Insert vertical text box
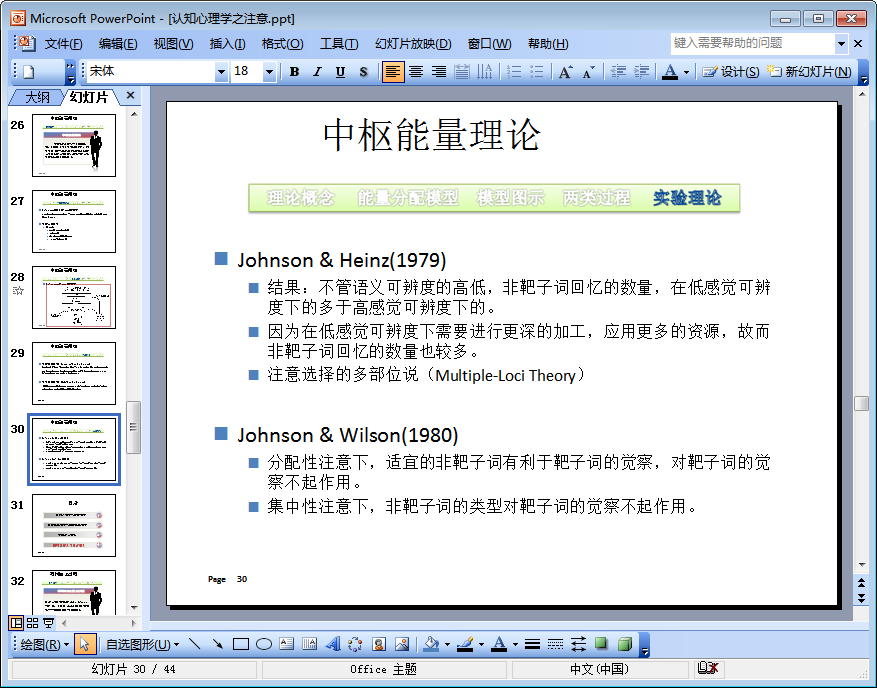Image resolution: width=877 pixels, height=688 pixels. click(x=309, y=644)
